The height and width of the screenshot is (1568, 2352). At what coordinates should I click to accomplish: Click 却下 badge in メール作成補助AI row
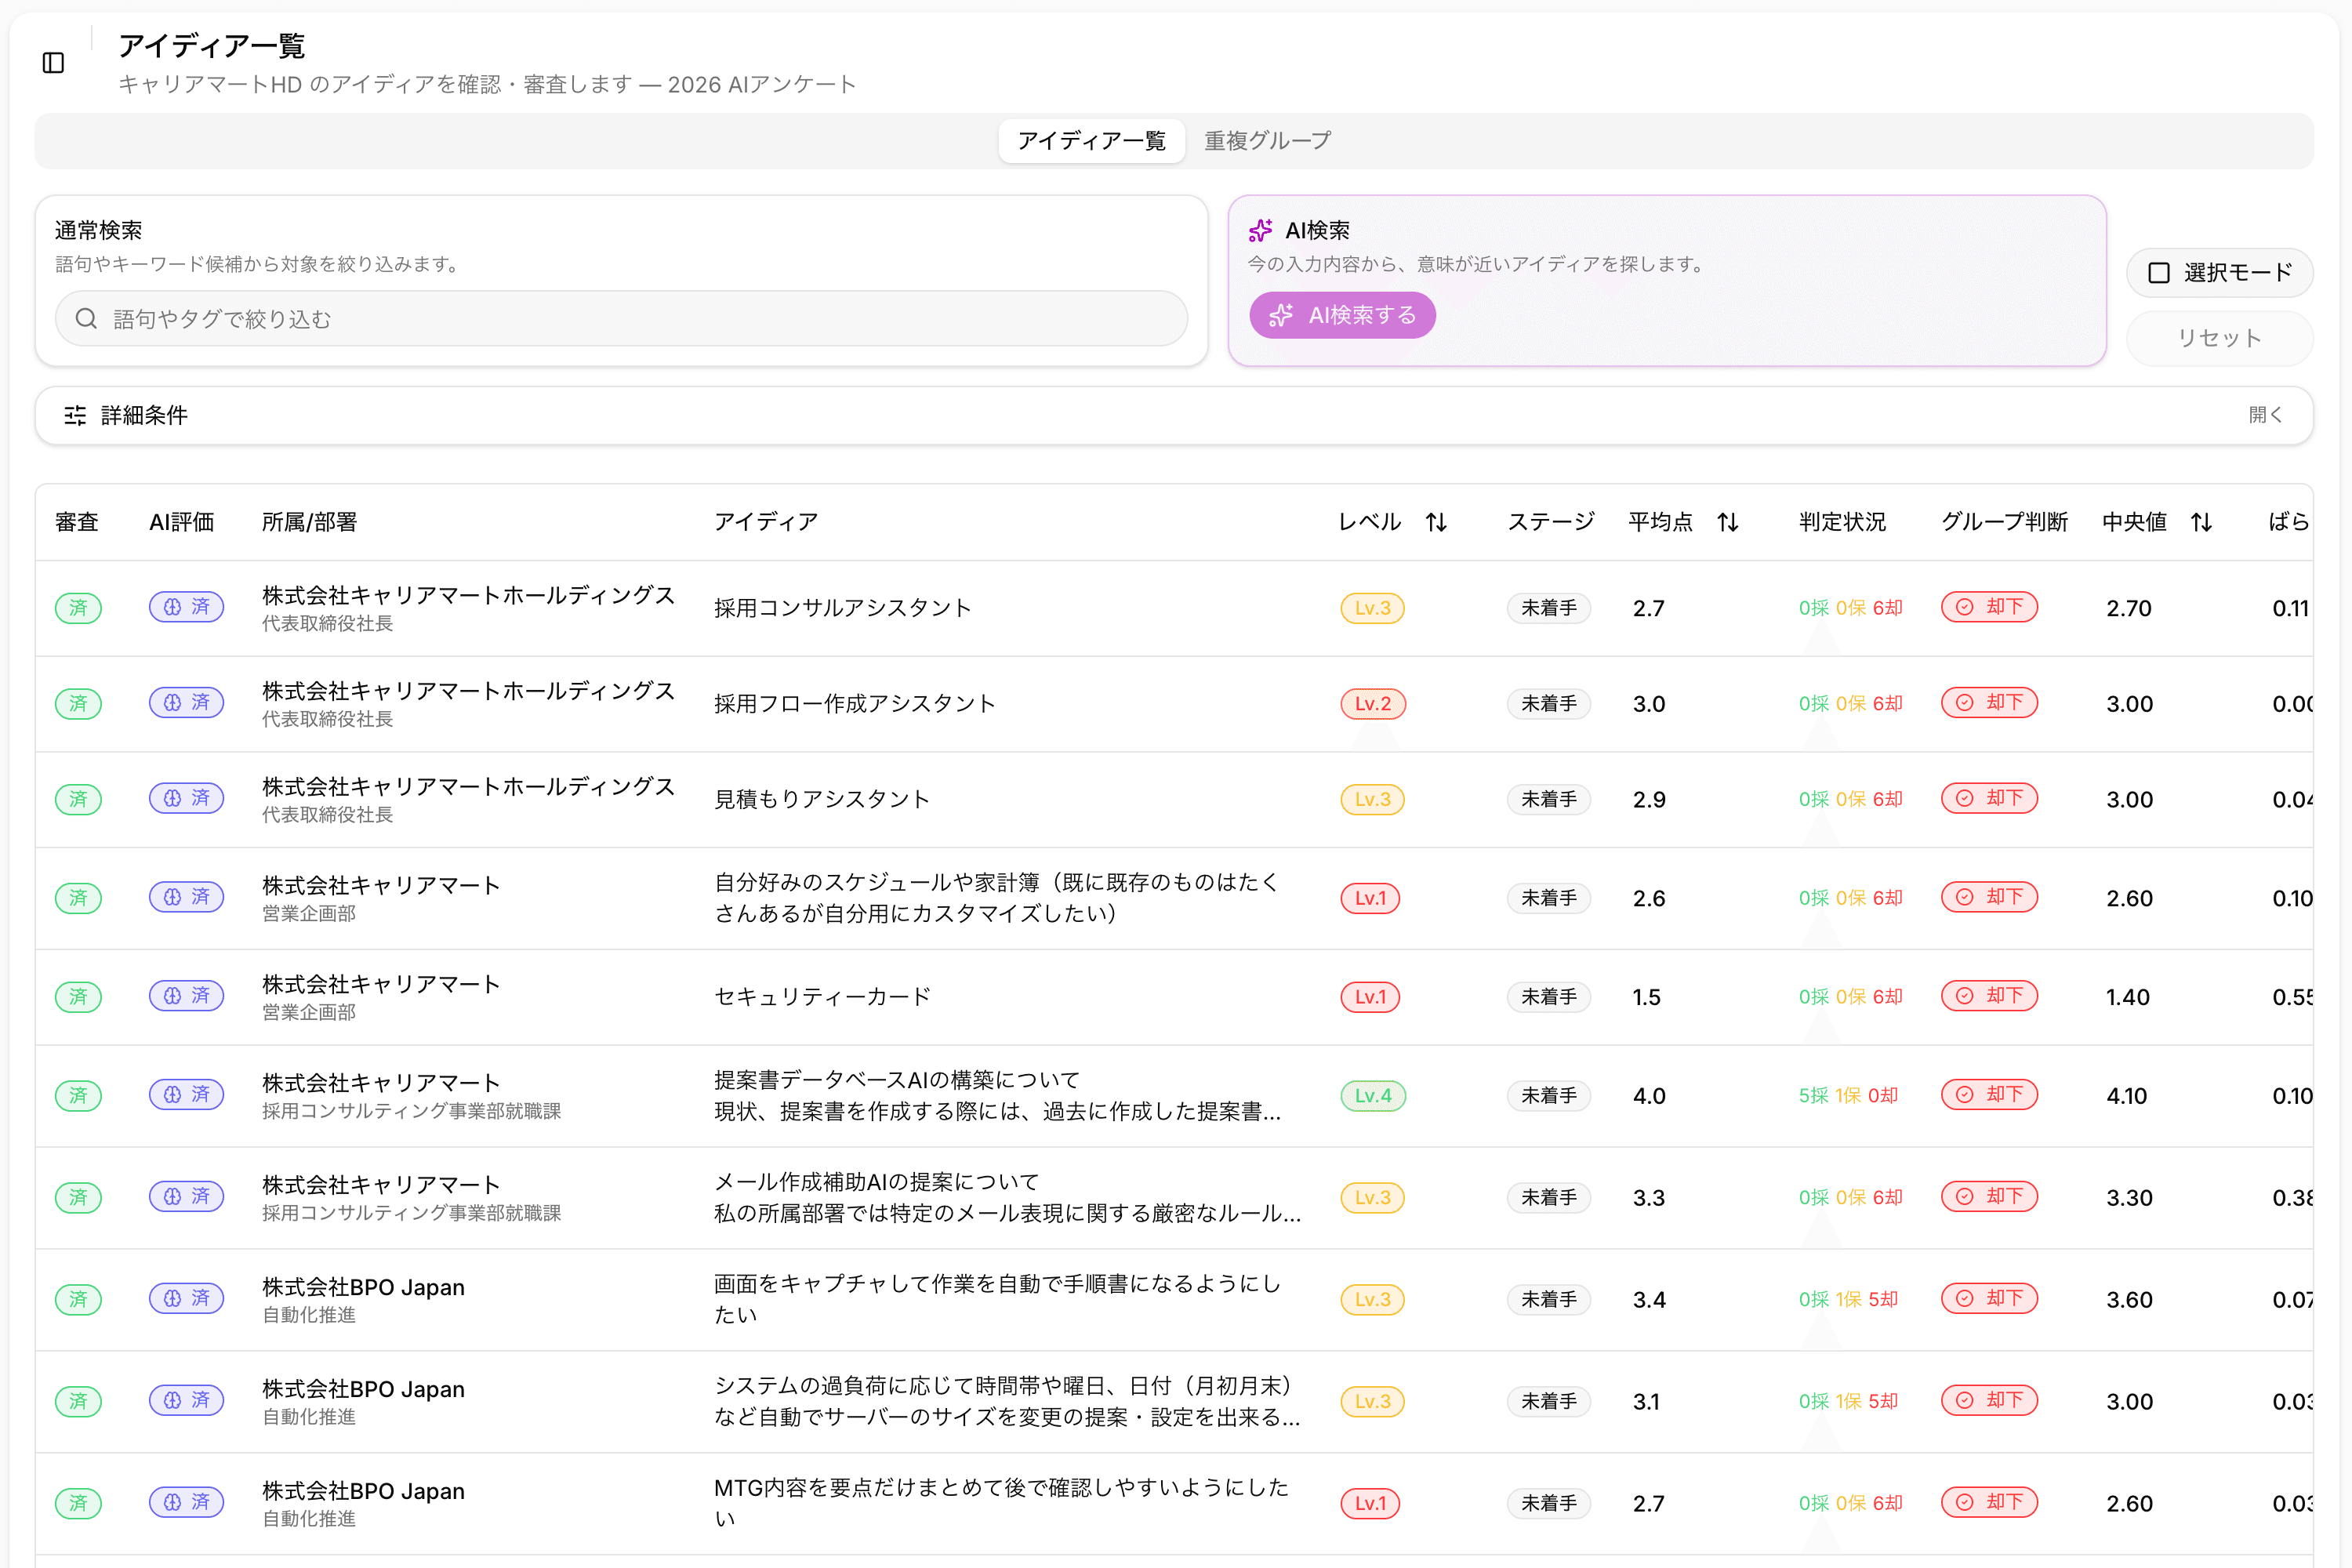coord(1989,1197)
